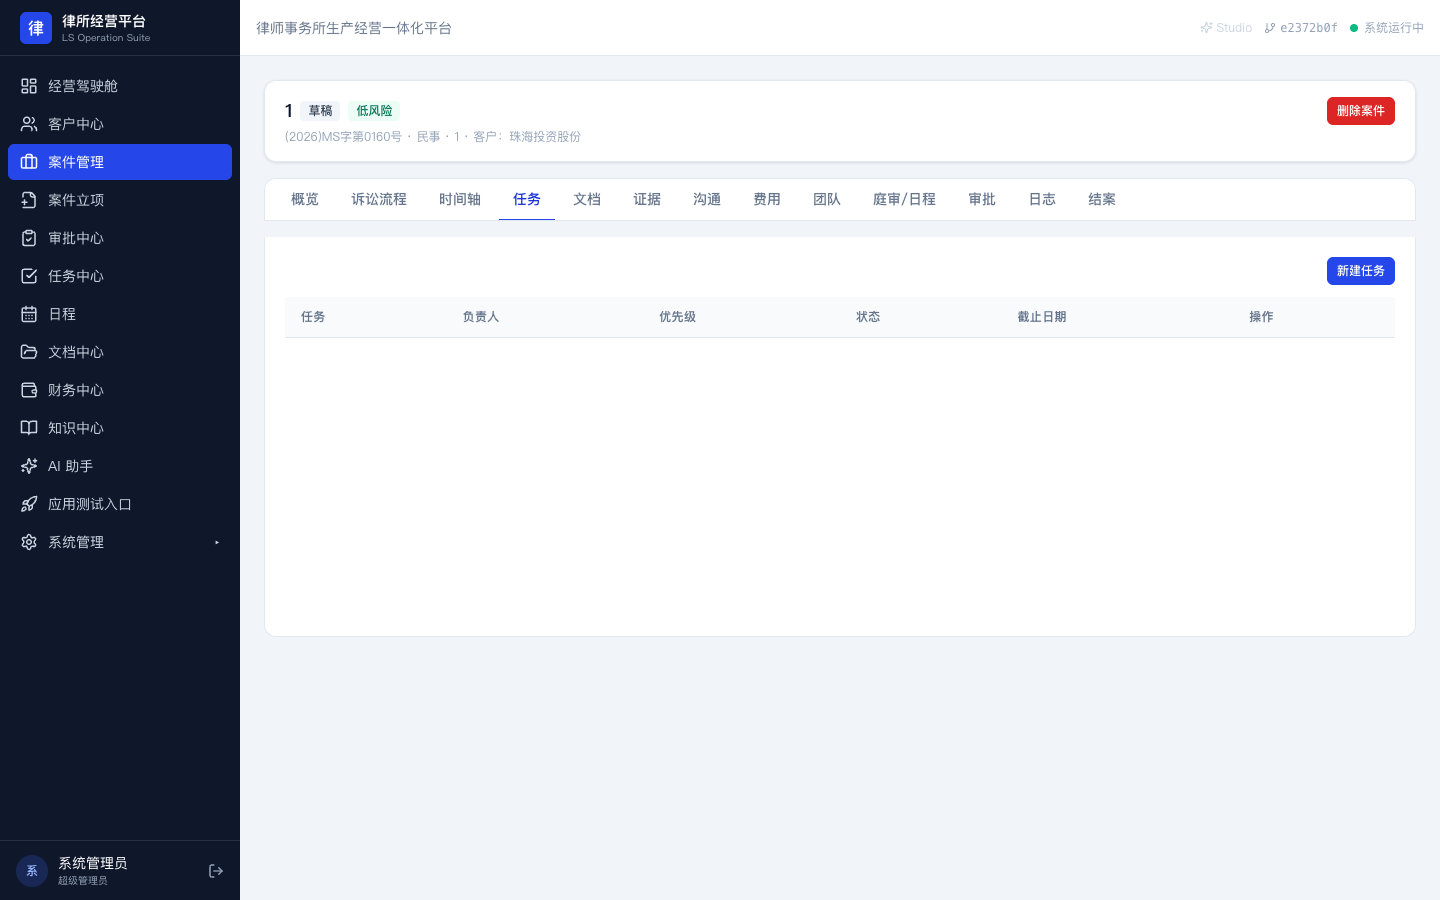Switch to the 费用 tab
The height and width of the screenshot is (900, 1440).
tap(767, 199)
